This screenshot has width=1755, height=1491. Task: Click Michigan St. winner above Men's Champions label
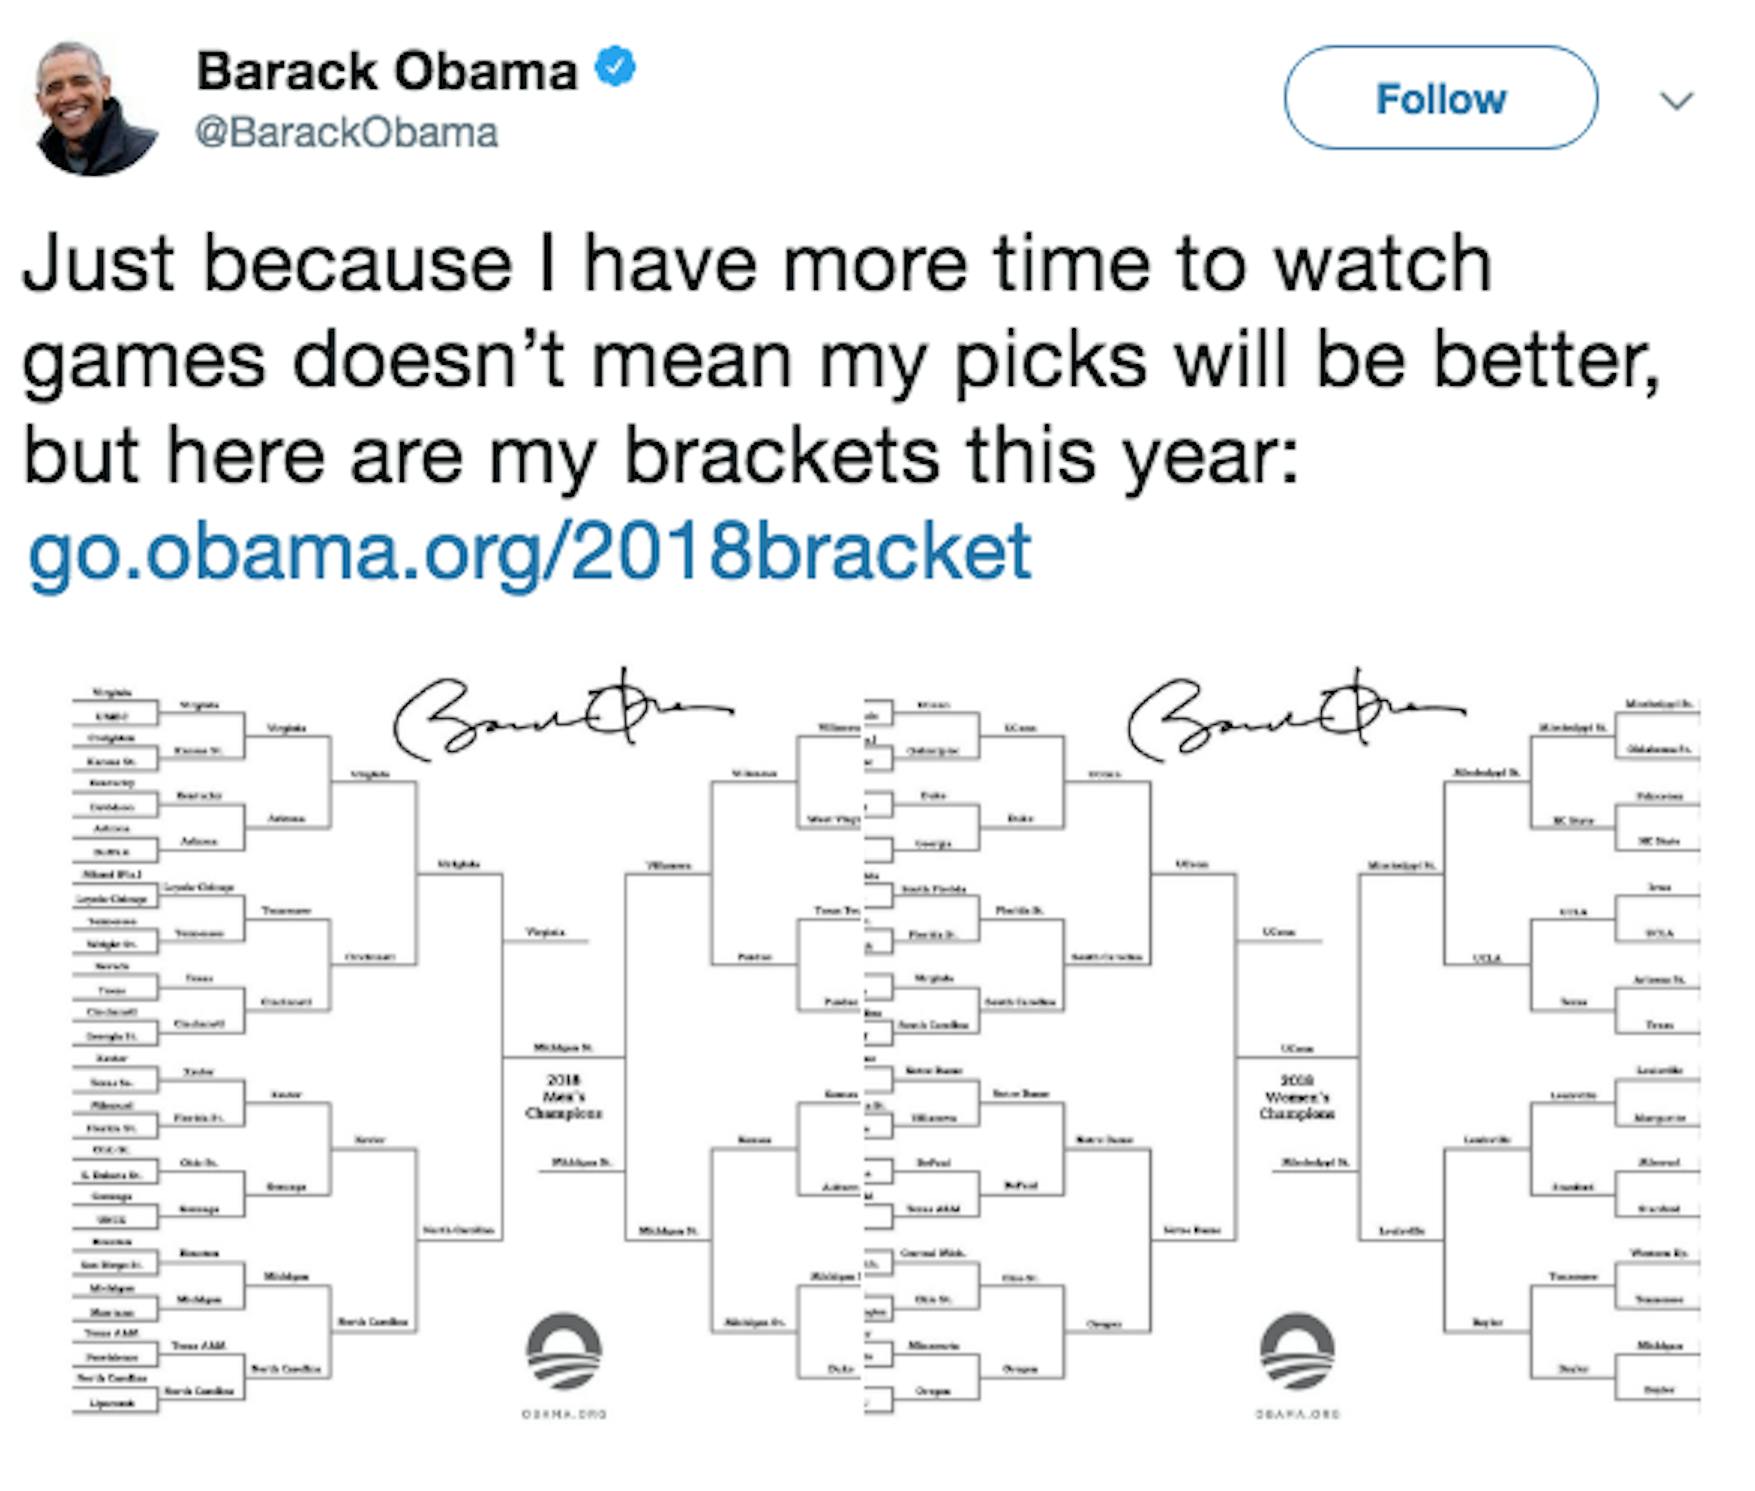point(563,1047)
